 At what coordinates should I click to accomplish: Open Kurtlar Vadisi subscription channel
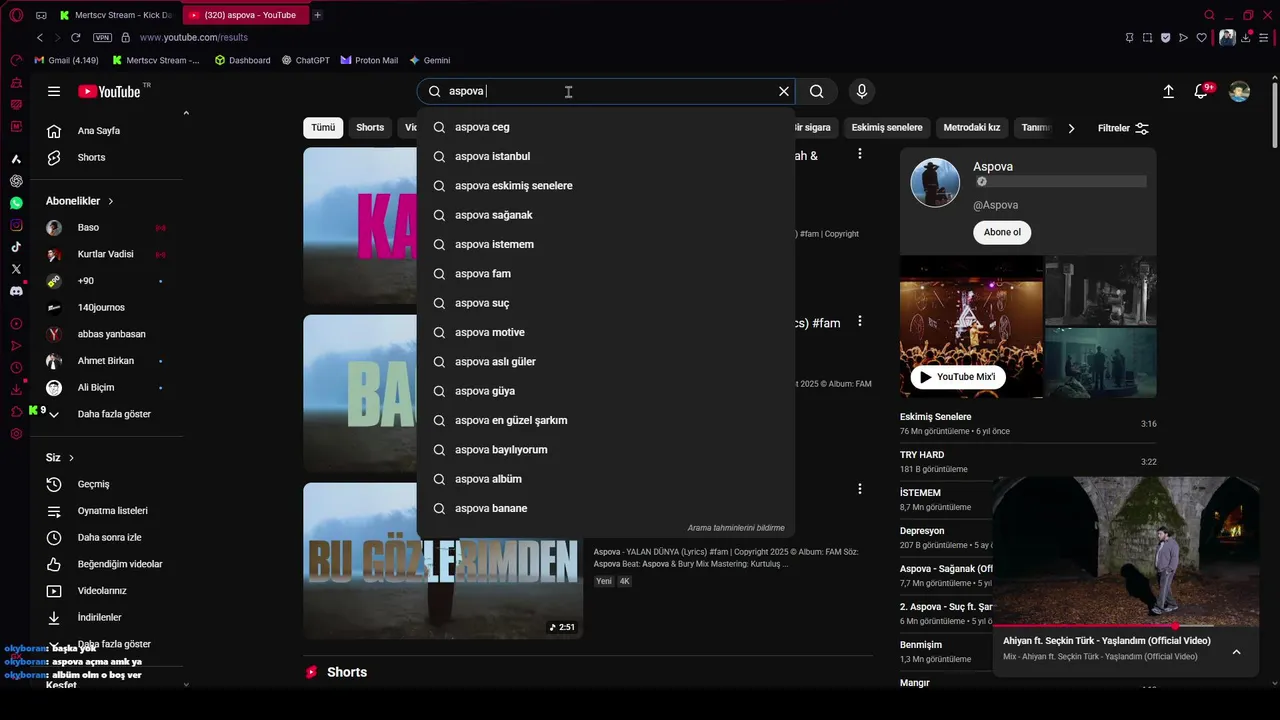click(107, 254)
